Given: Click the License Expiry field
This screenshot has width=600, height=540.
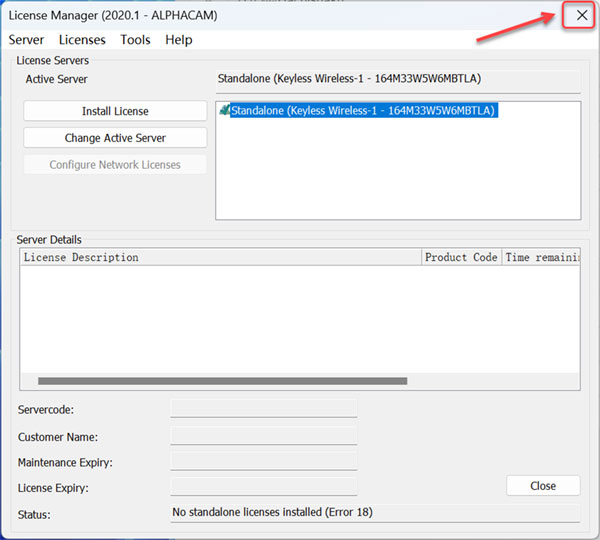Looking at the screenshot, I should pos(263,487).
